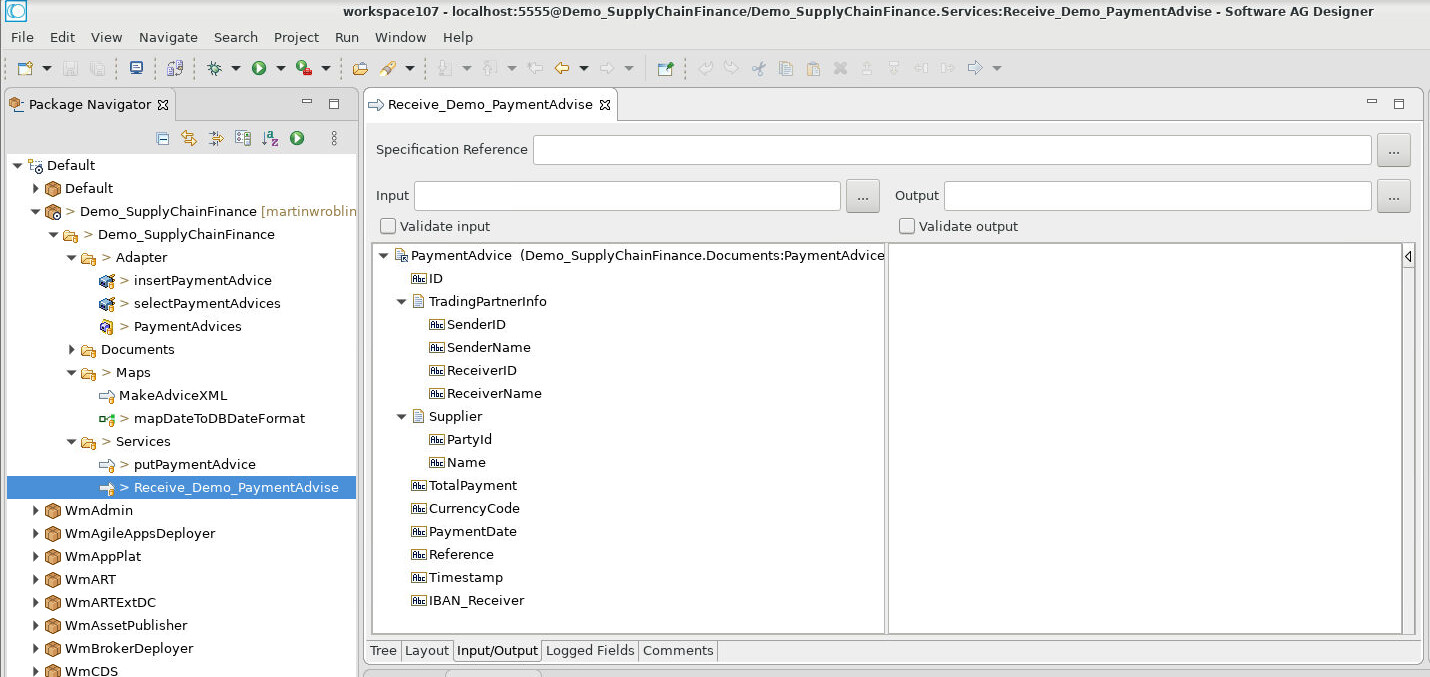Switch to the Tree tab

(383, 651)
